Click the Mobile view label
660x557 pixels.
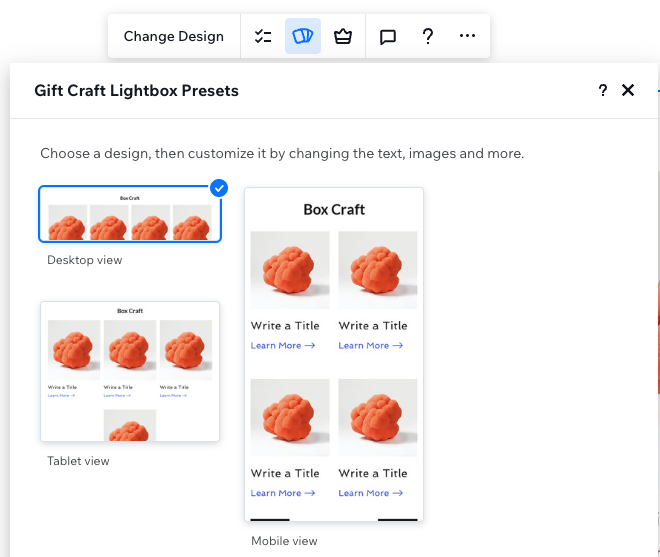(284, 541)
